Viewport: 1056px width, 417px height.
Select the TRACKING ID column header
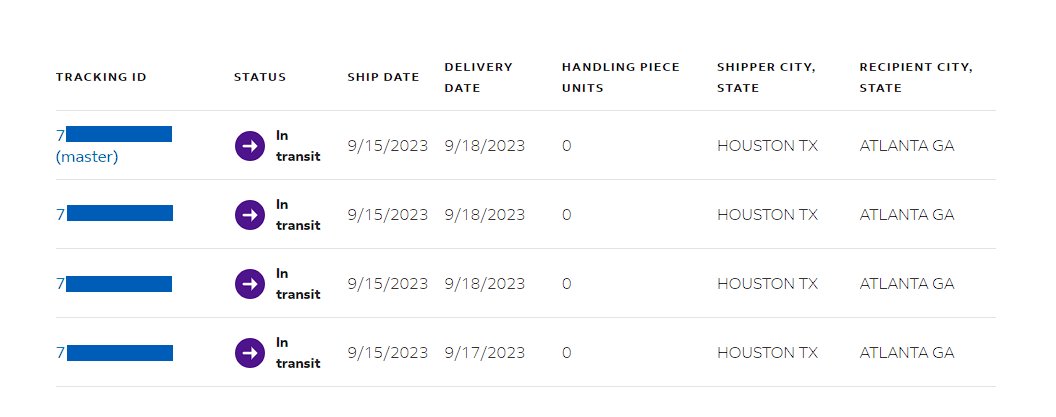tap(101, 77)
